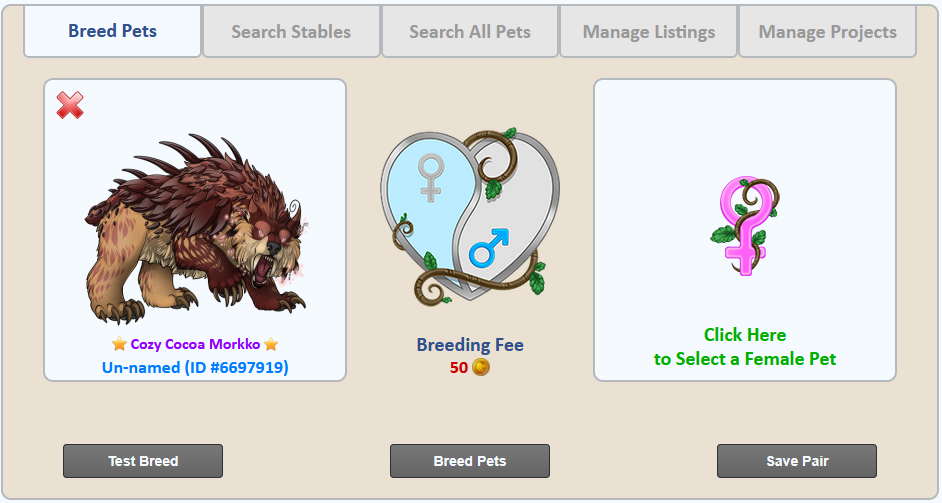
Task: Go to Search All Pets tab
Action: (x=470, y=31)
